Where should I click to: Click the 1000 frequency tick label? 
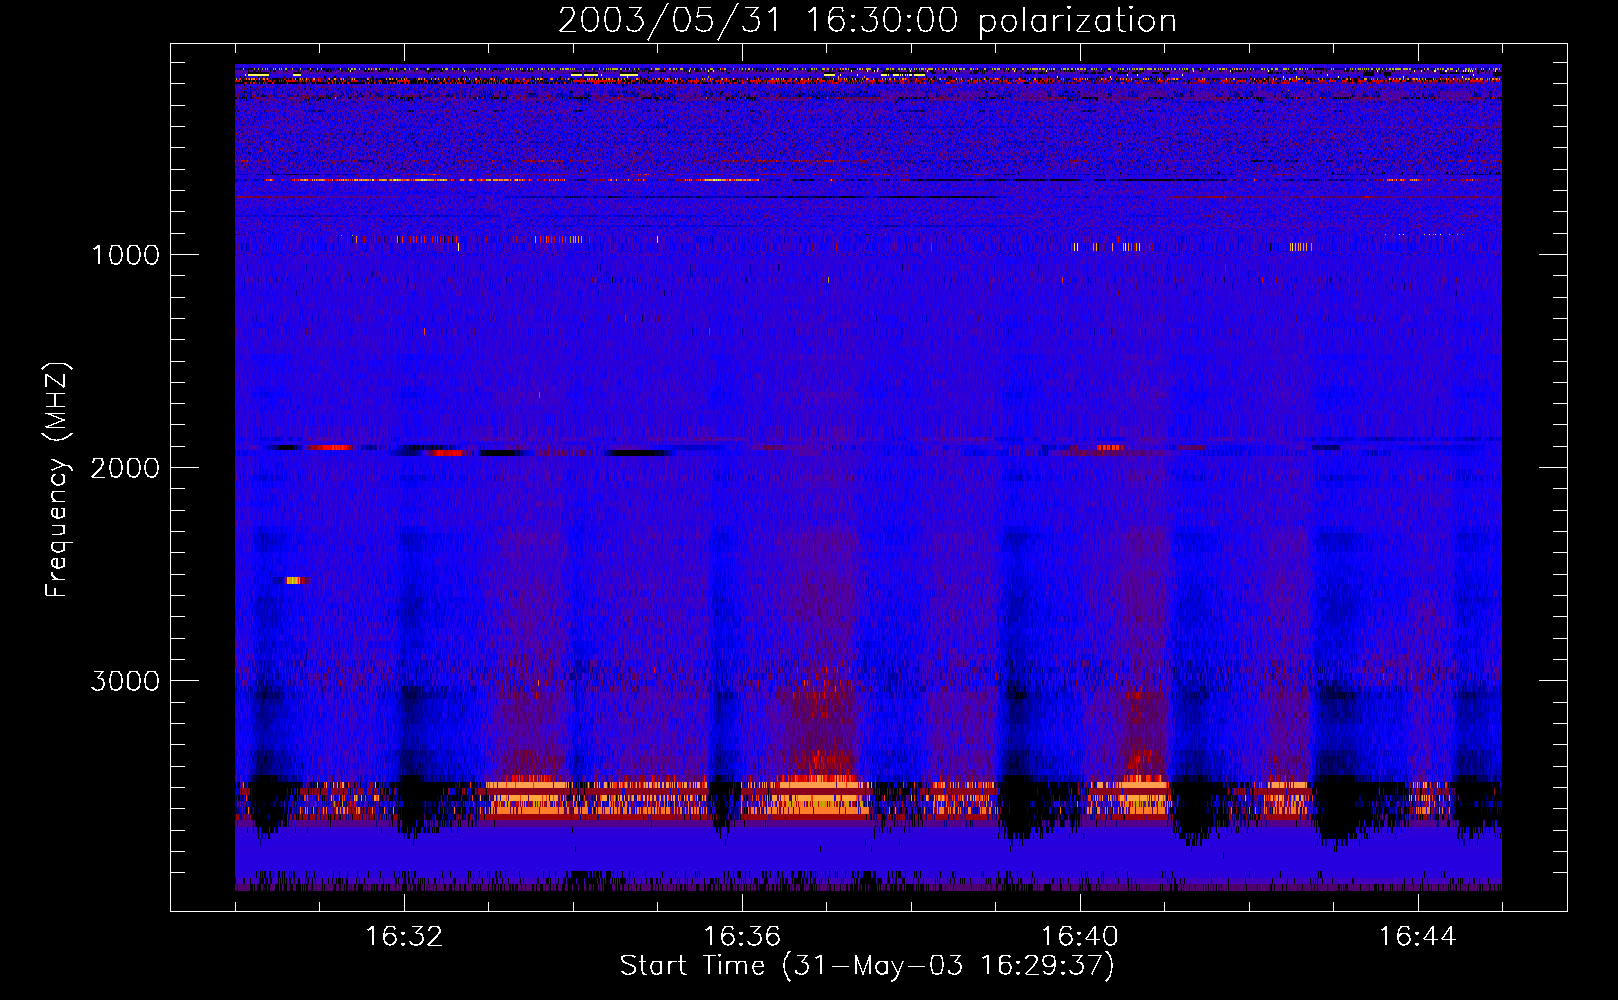125,255
